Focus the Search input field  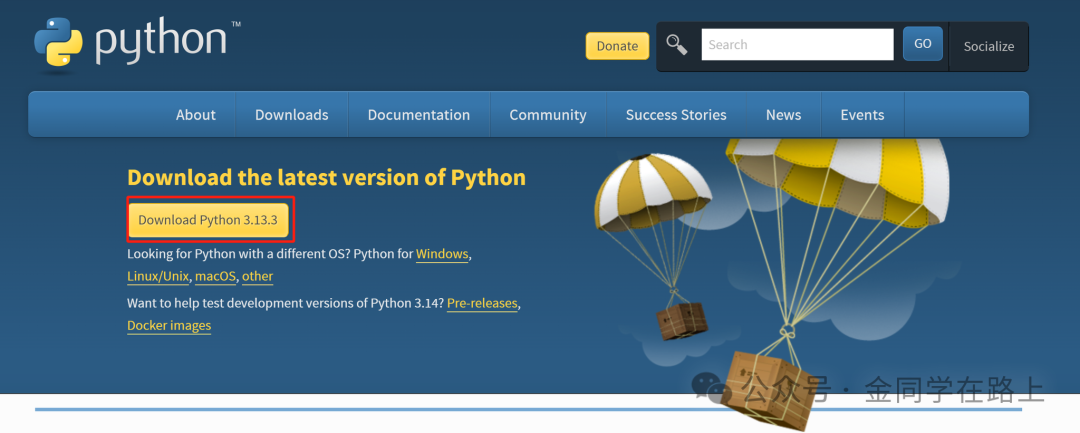(797, 45)
